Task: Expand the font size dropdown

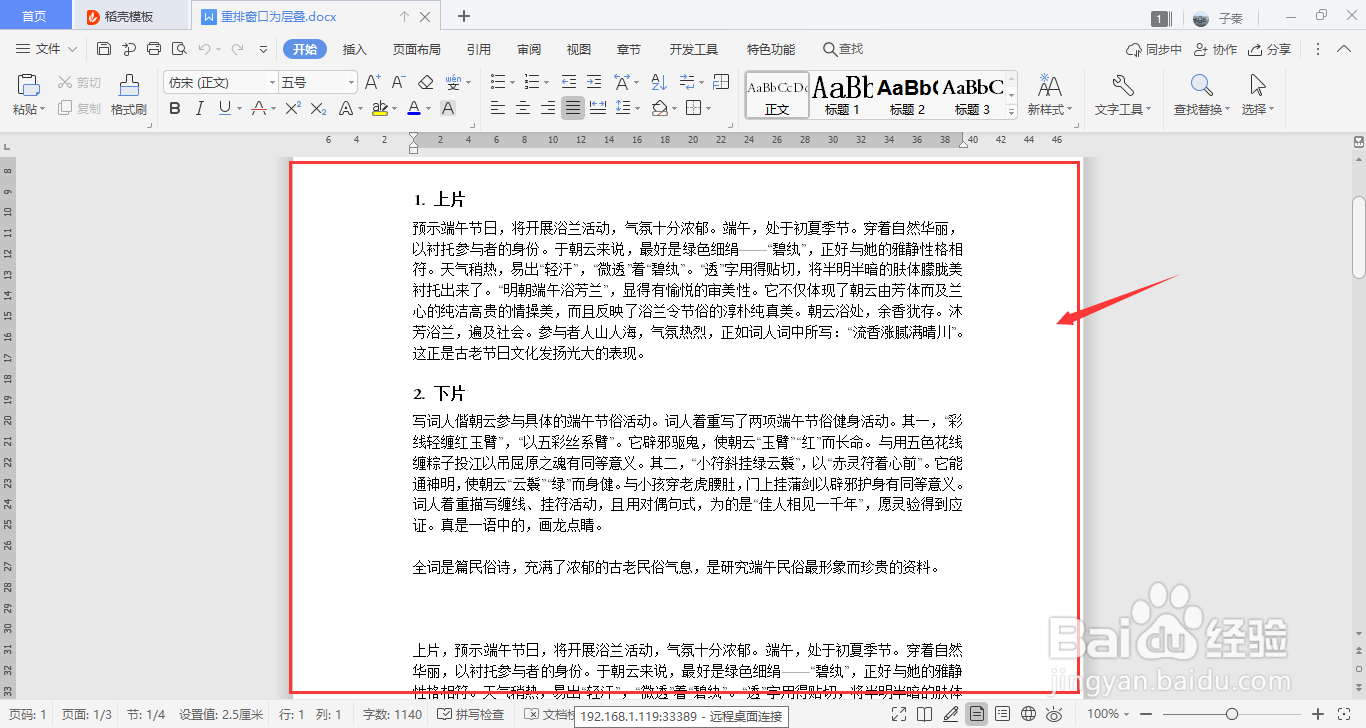Action: [354, 82]
